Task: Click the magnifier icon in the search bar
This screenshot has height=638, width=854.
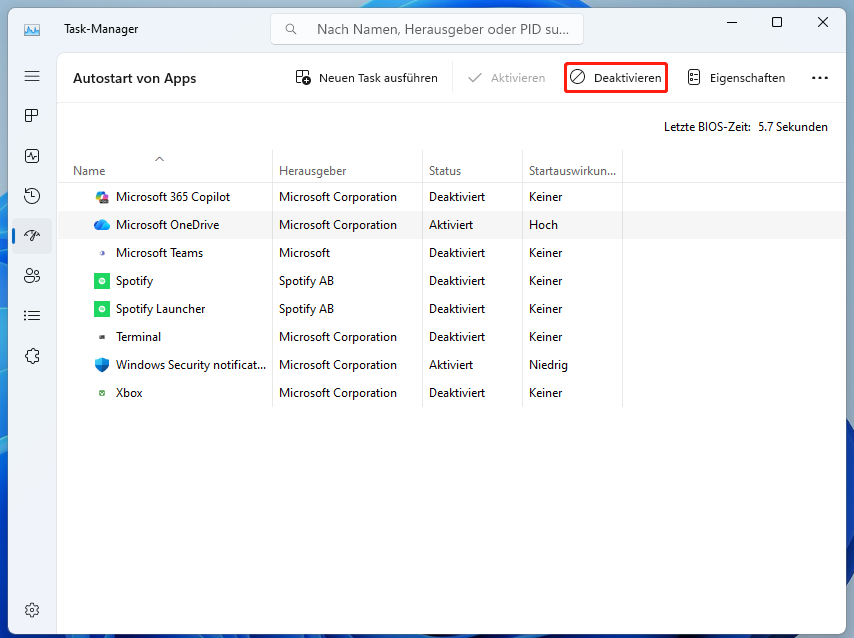Action: [x=290, y=29]
